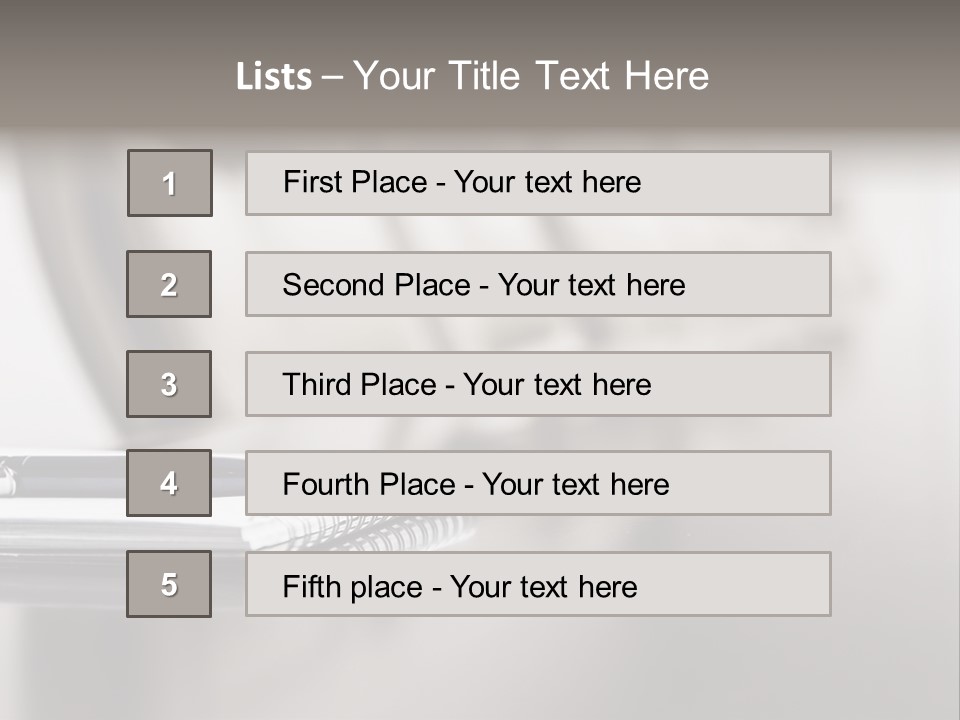960x720 pixels.
Task: Click the spiral notebook in background image
Action: pos(400,530)
